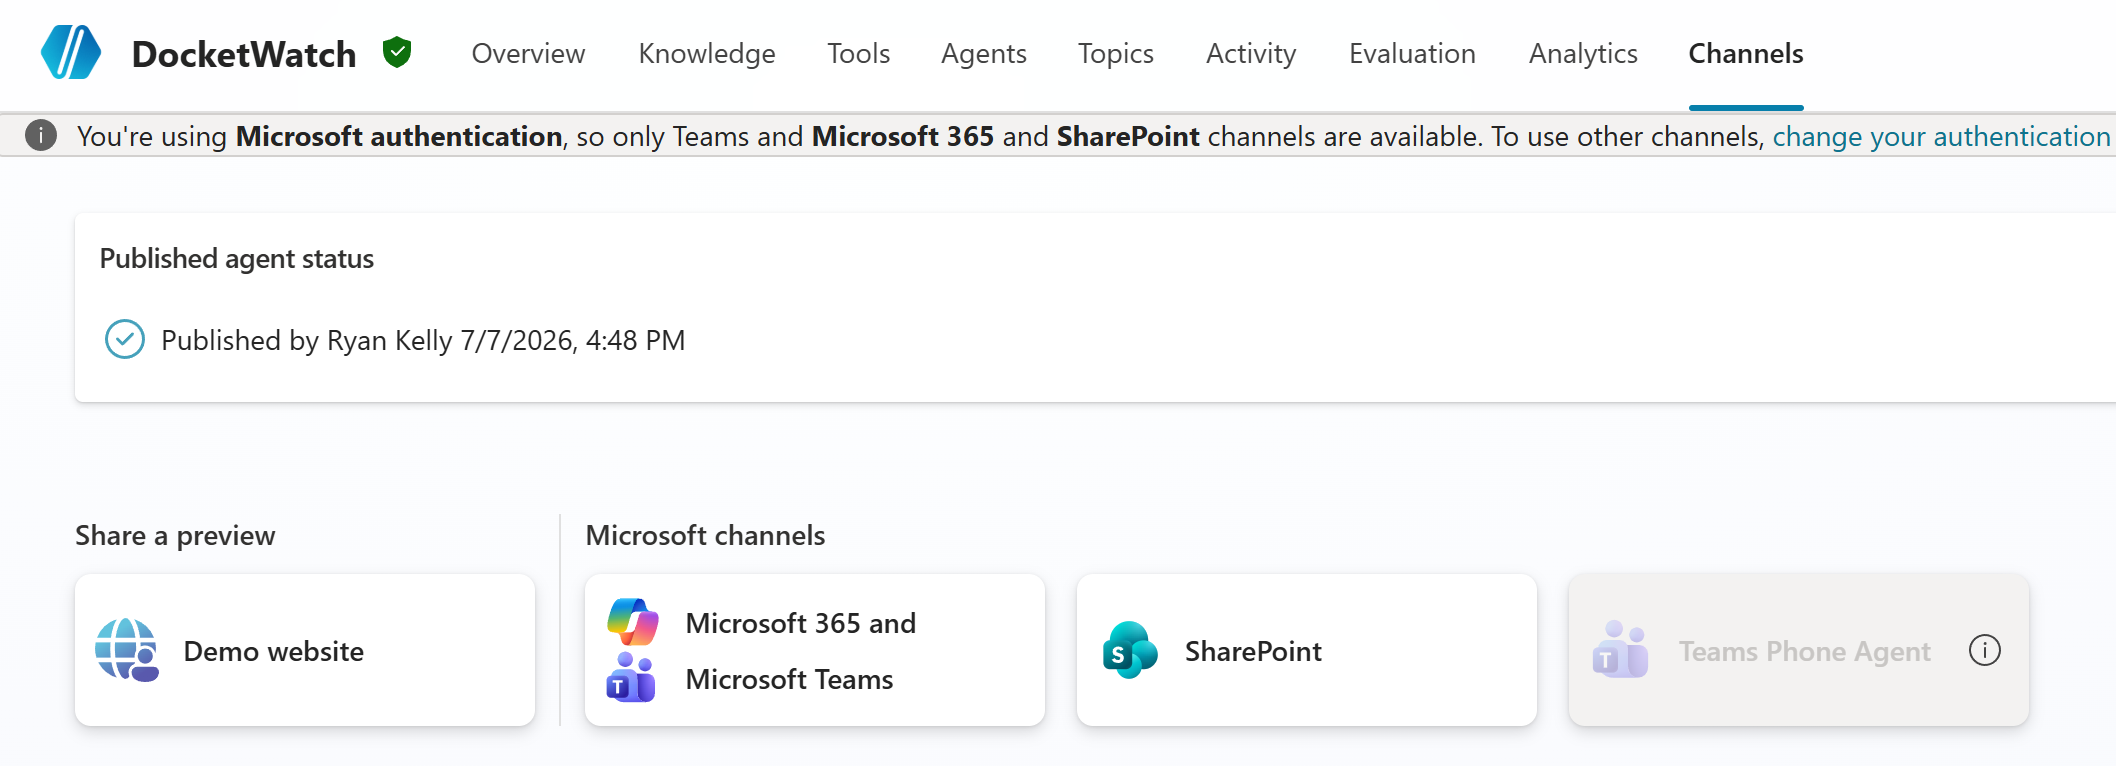View the Activity tab
The width and height of the screenshot is (2116, 766).
pos(1251,53)
